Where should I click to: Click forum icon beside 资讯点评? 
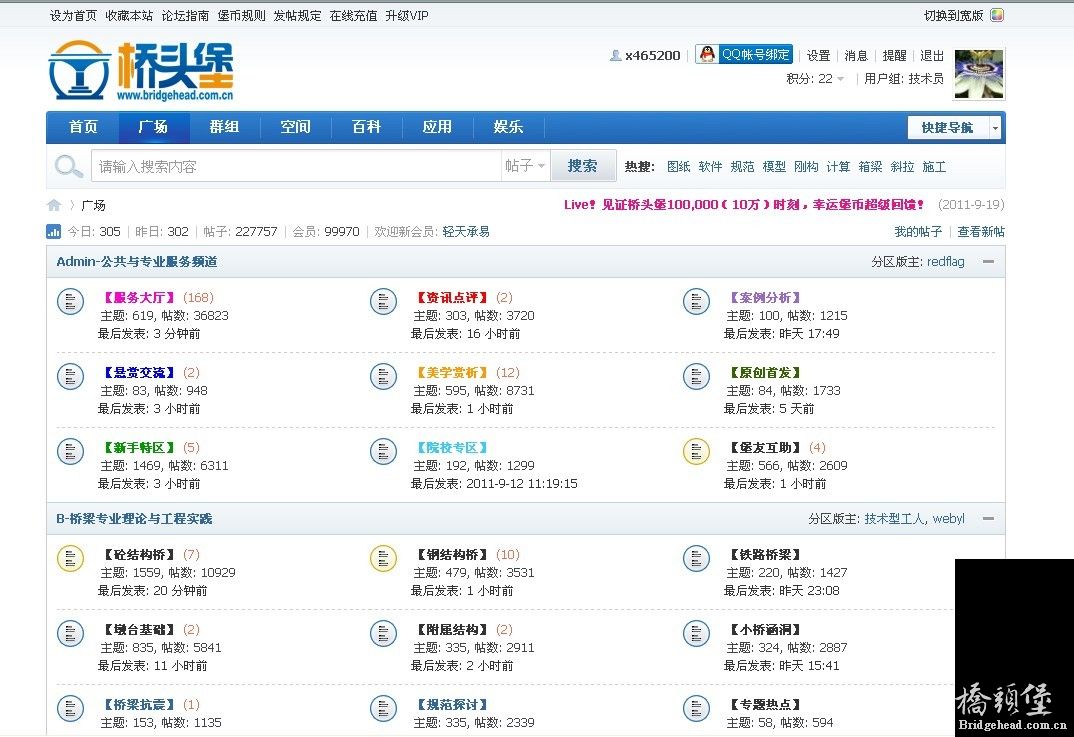coord(383,301)
